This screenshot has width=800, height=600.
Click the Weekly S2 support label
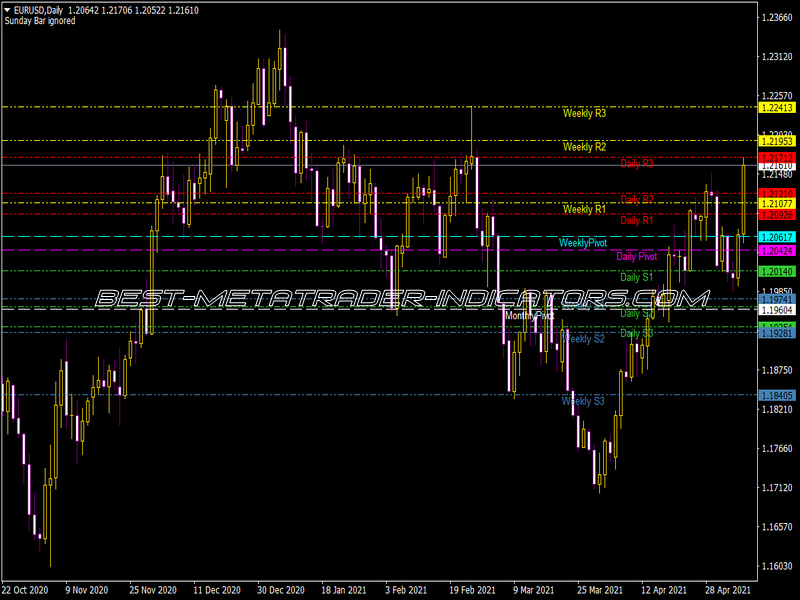tap(585, 339)
